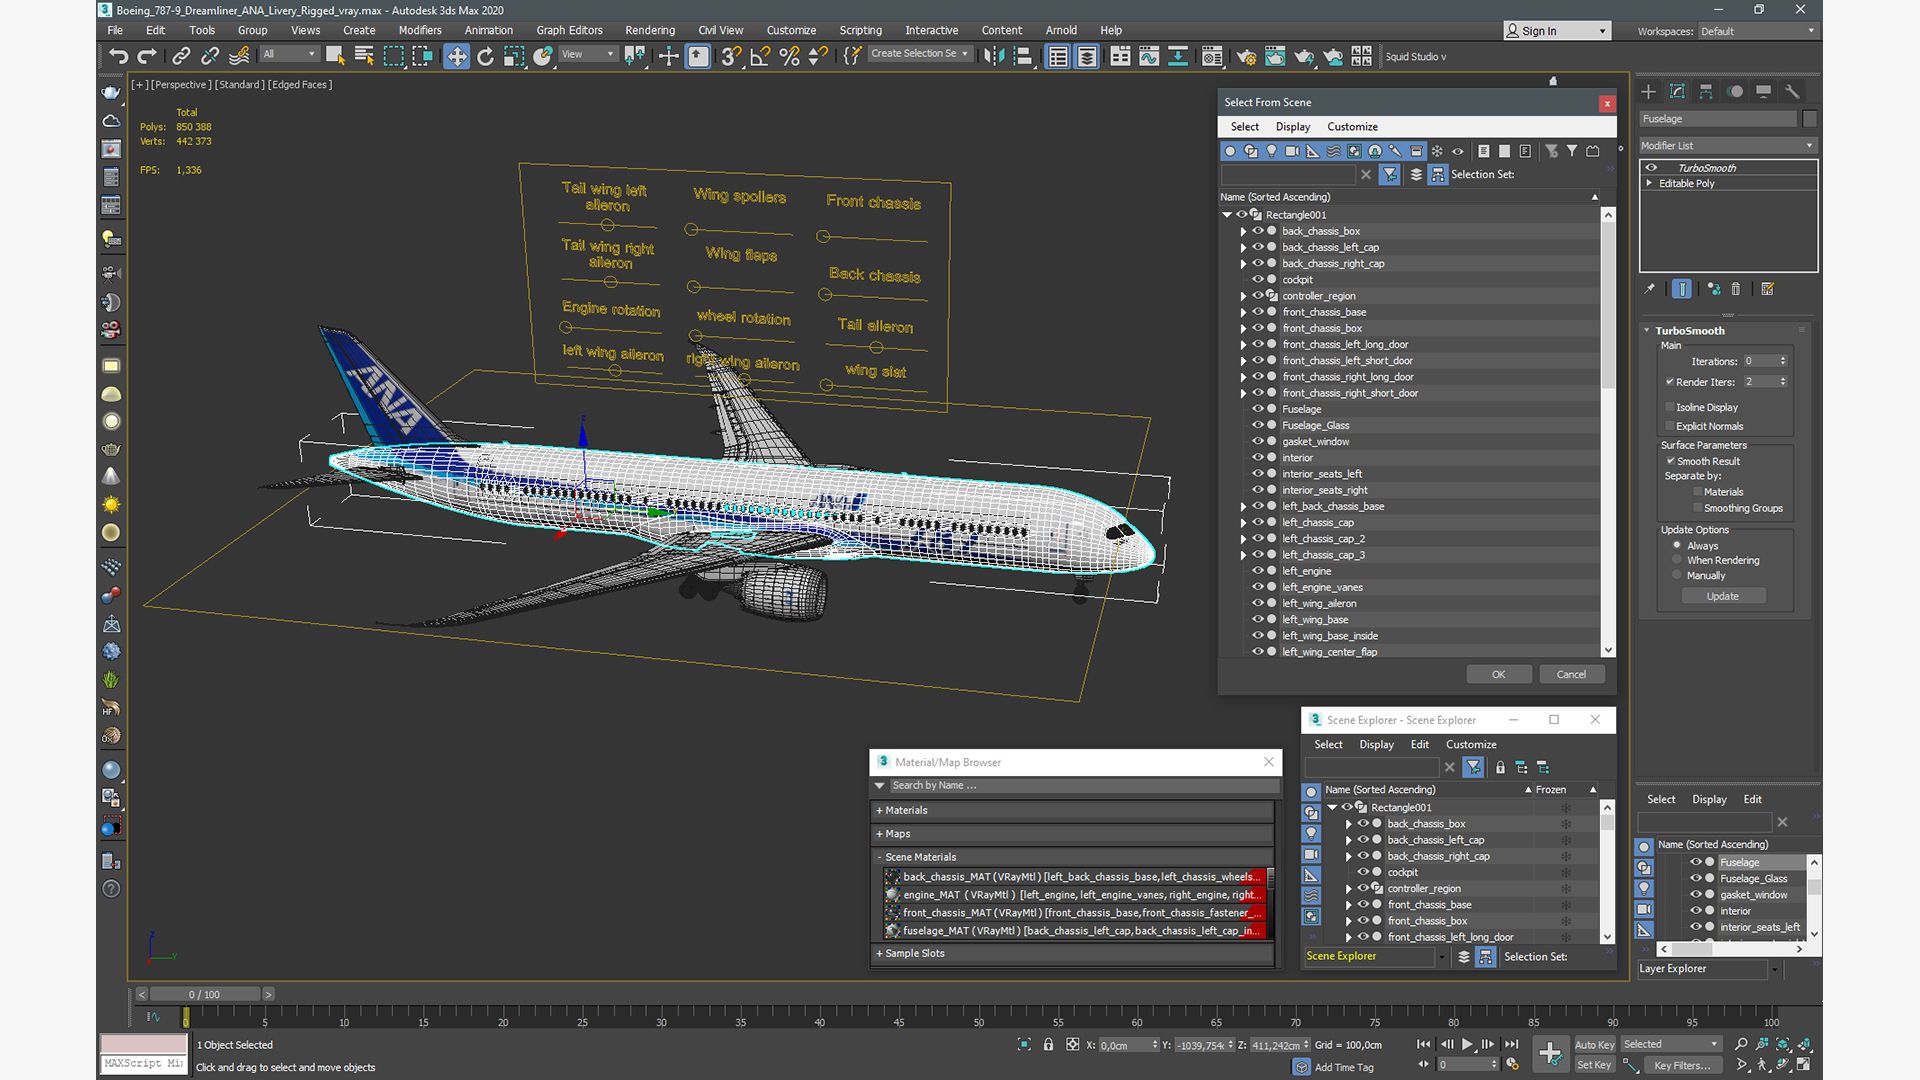Open the Rendering menu
The image size is (1920, 1080).
click(x=650, y=30)
